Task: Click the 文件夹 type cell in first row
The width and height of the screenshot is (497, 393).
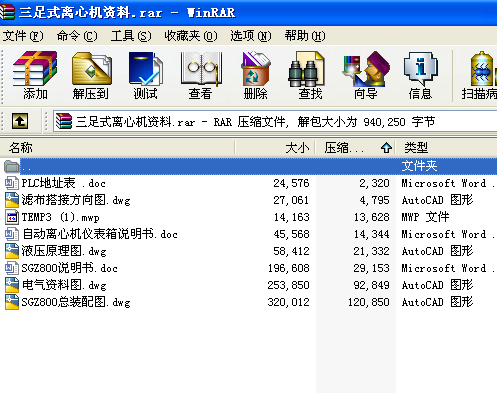Action: click(419, 166)
